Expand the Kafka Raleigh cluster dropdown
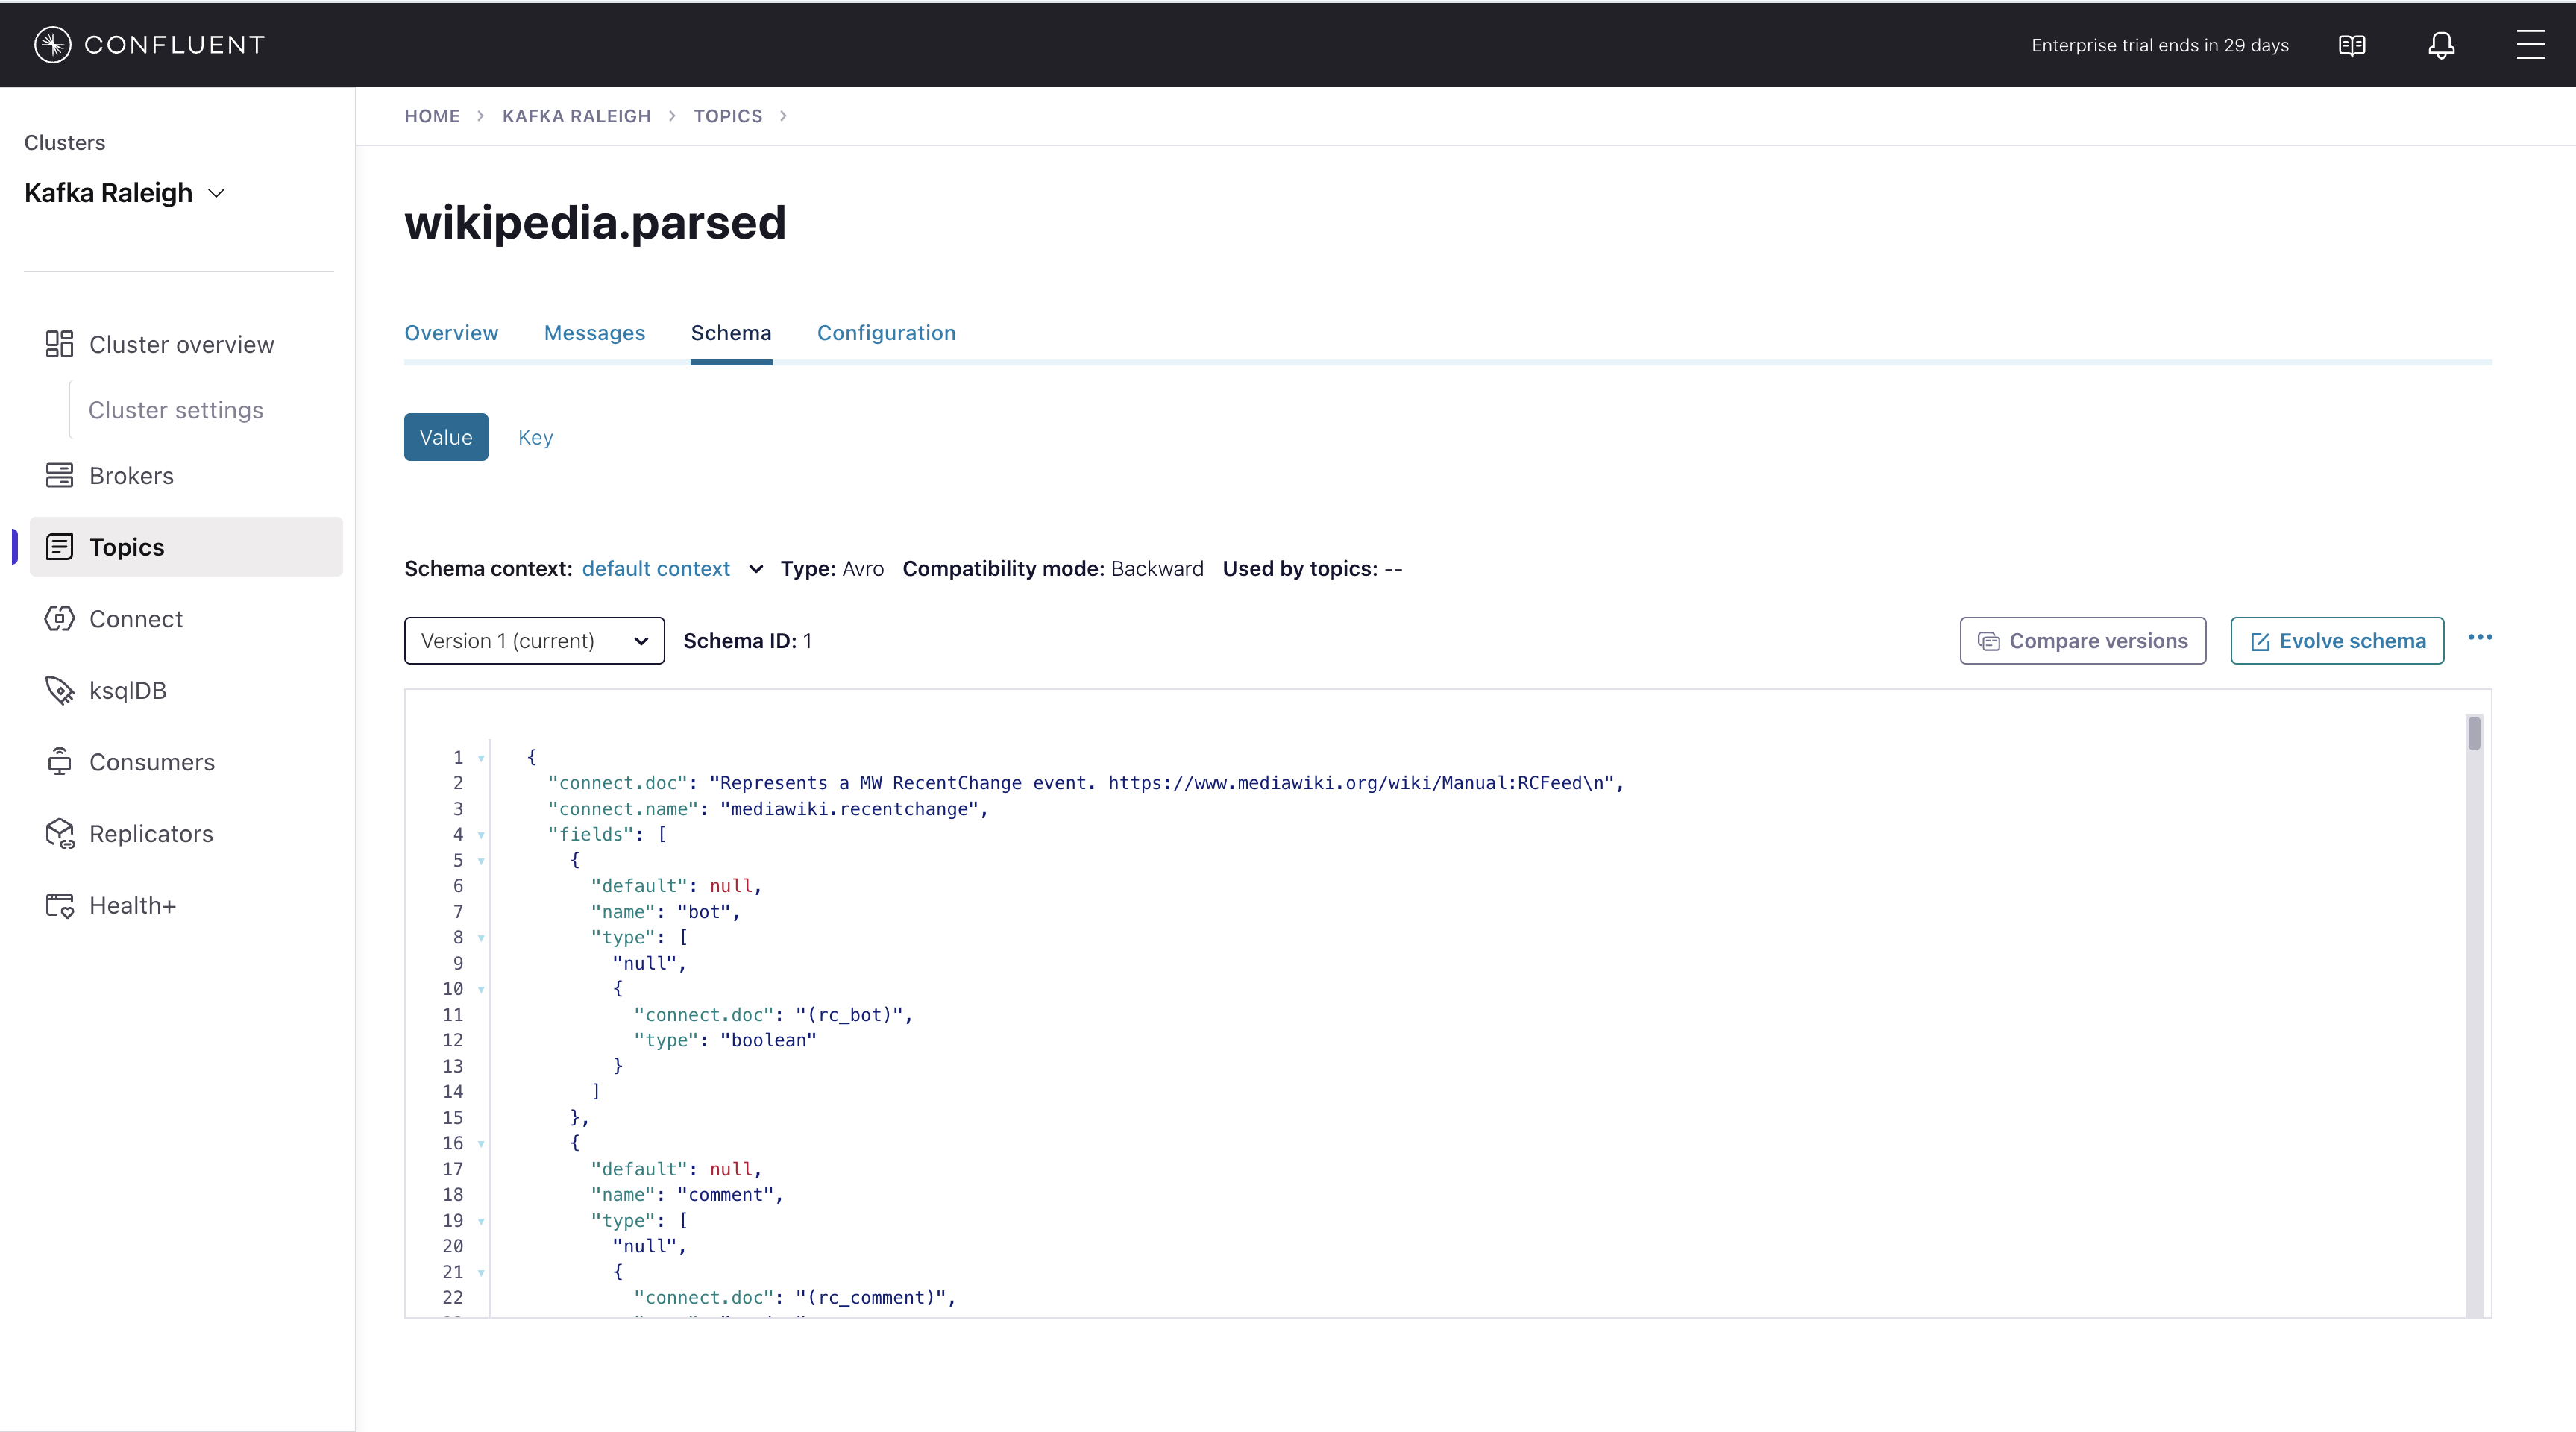The height and width of the screenshot is (1432, 2576). (216, 193)
